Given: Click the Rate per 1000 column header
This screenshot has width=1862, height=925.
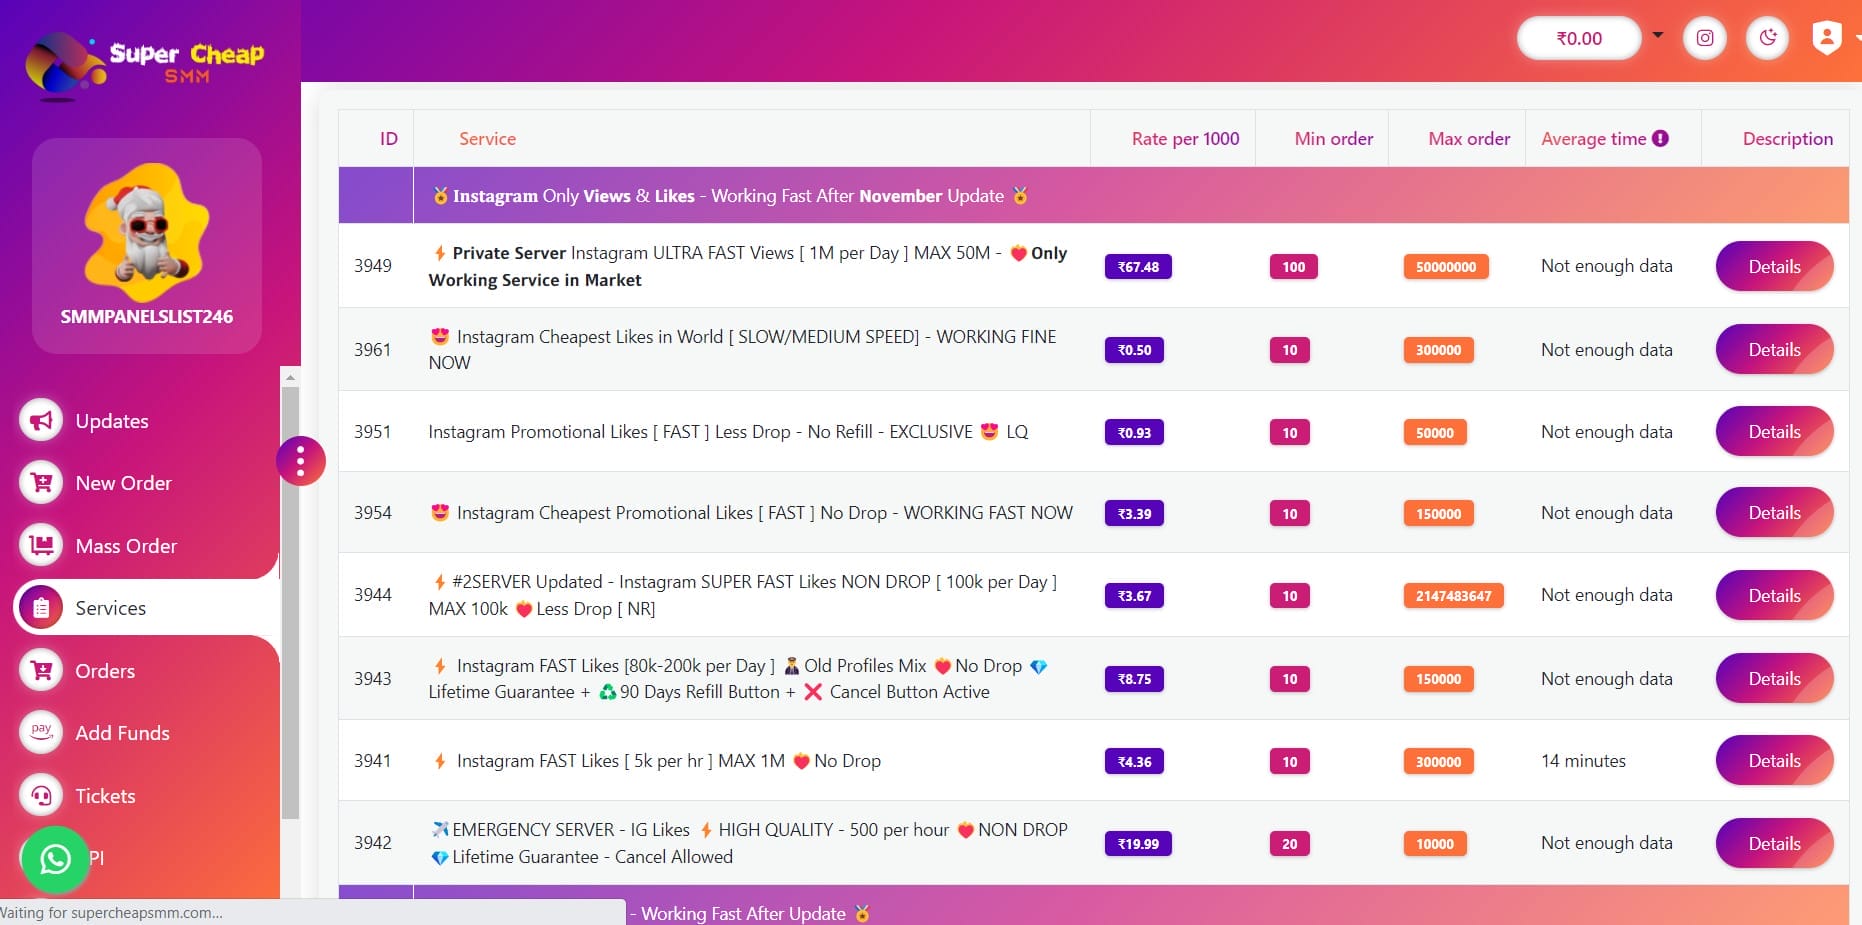Looking at the screenshot, I should 1185,139.
